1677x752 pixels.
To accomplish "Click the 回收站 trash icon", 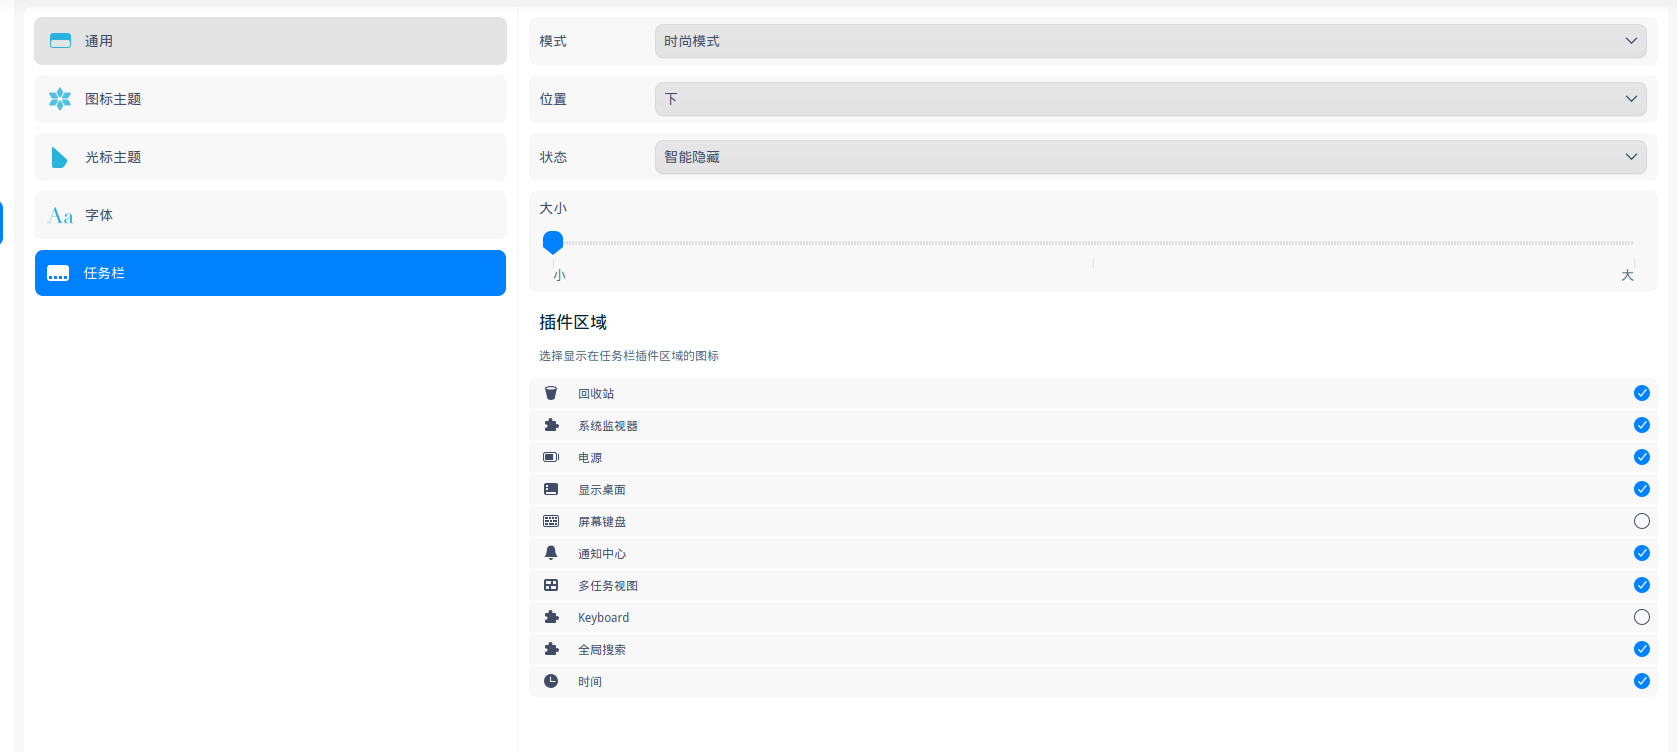I will pos(551,393).
